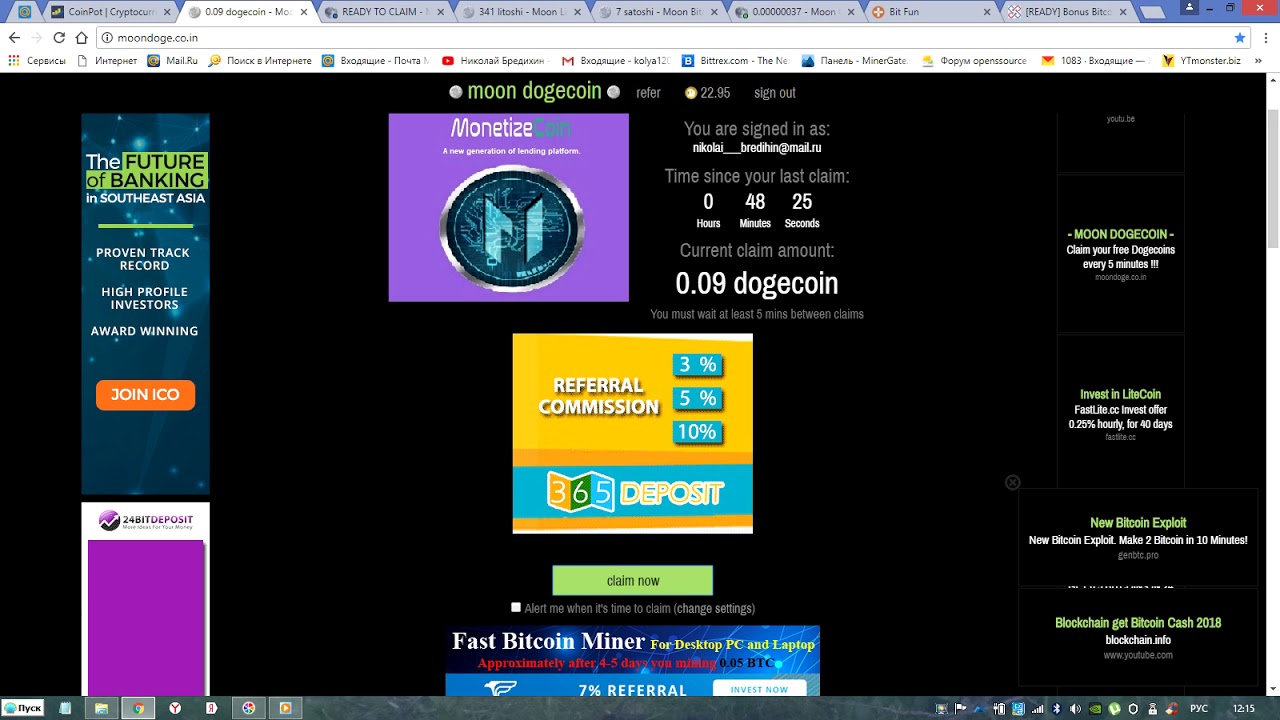Open the Форум opensource bookmark

[975, 61]
